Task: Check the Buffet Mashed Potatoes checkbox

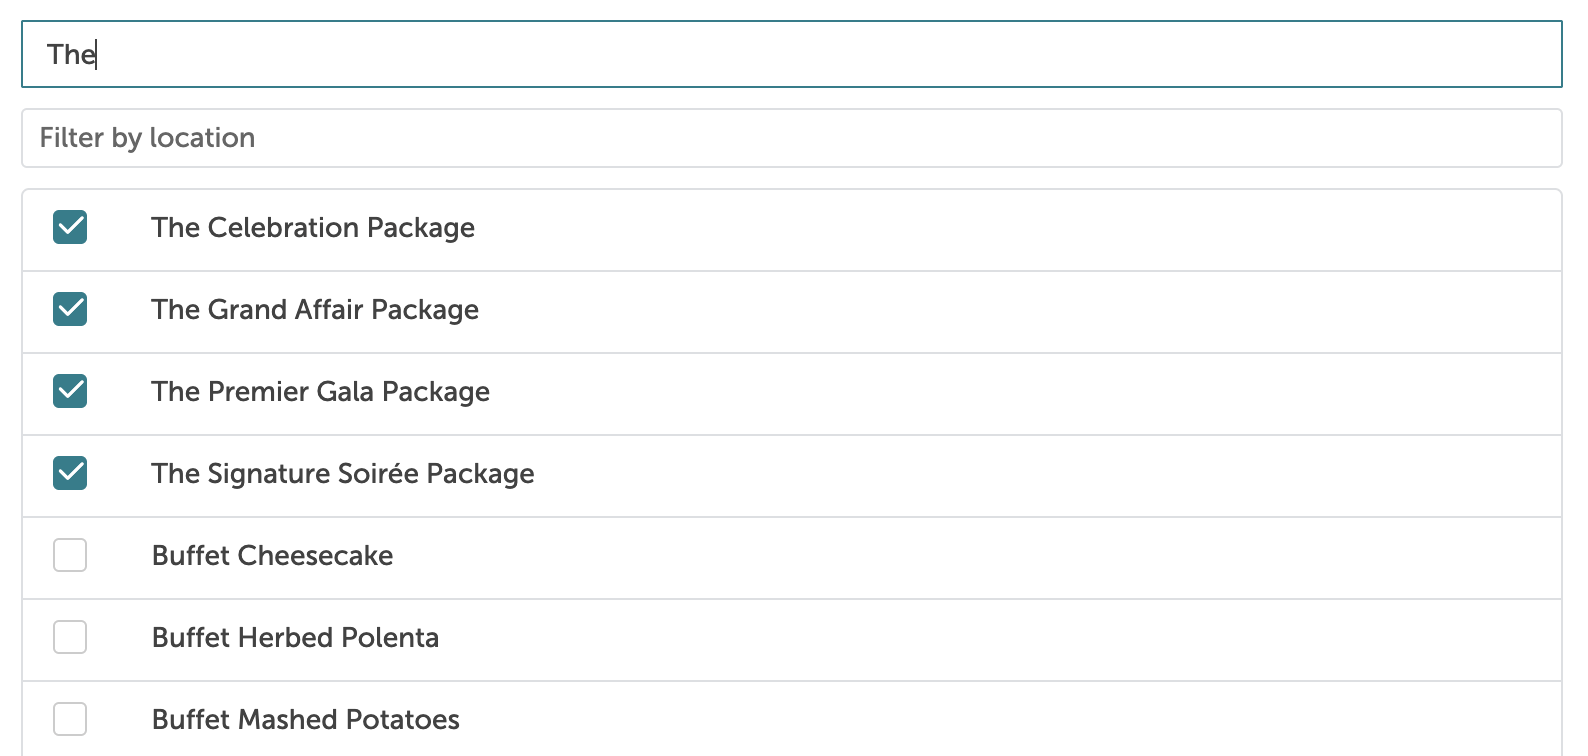Action: pyautogui.click(x=70, y=719)
